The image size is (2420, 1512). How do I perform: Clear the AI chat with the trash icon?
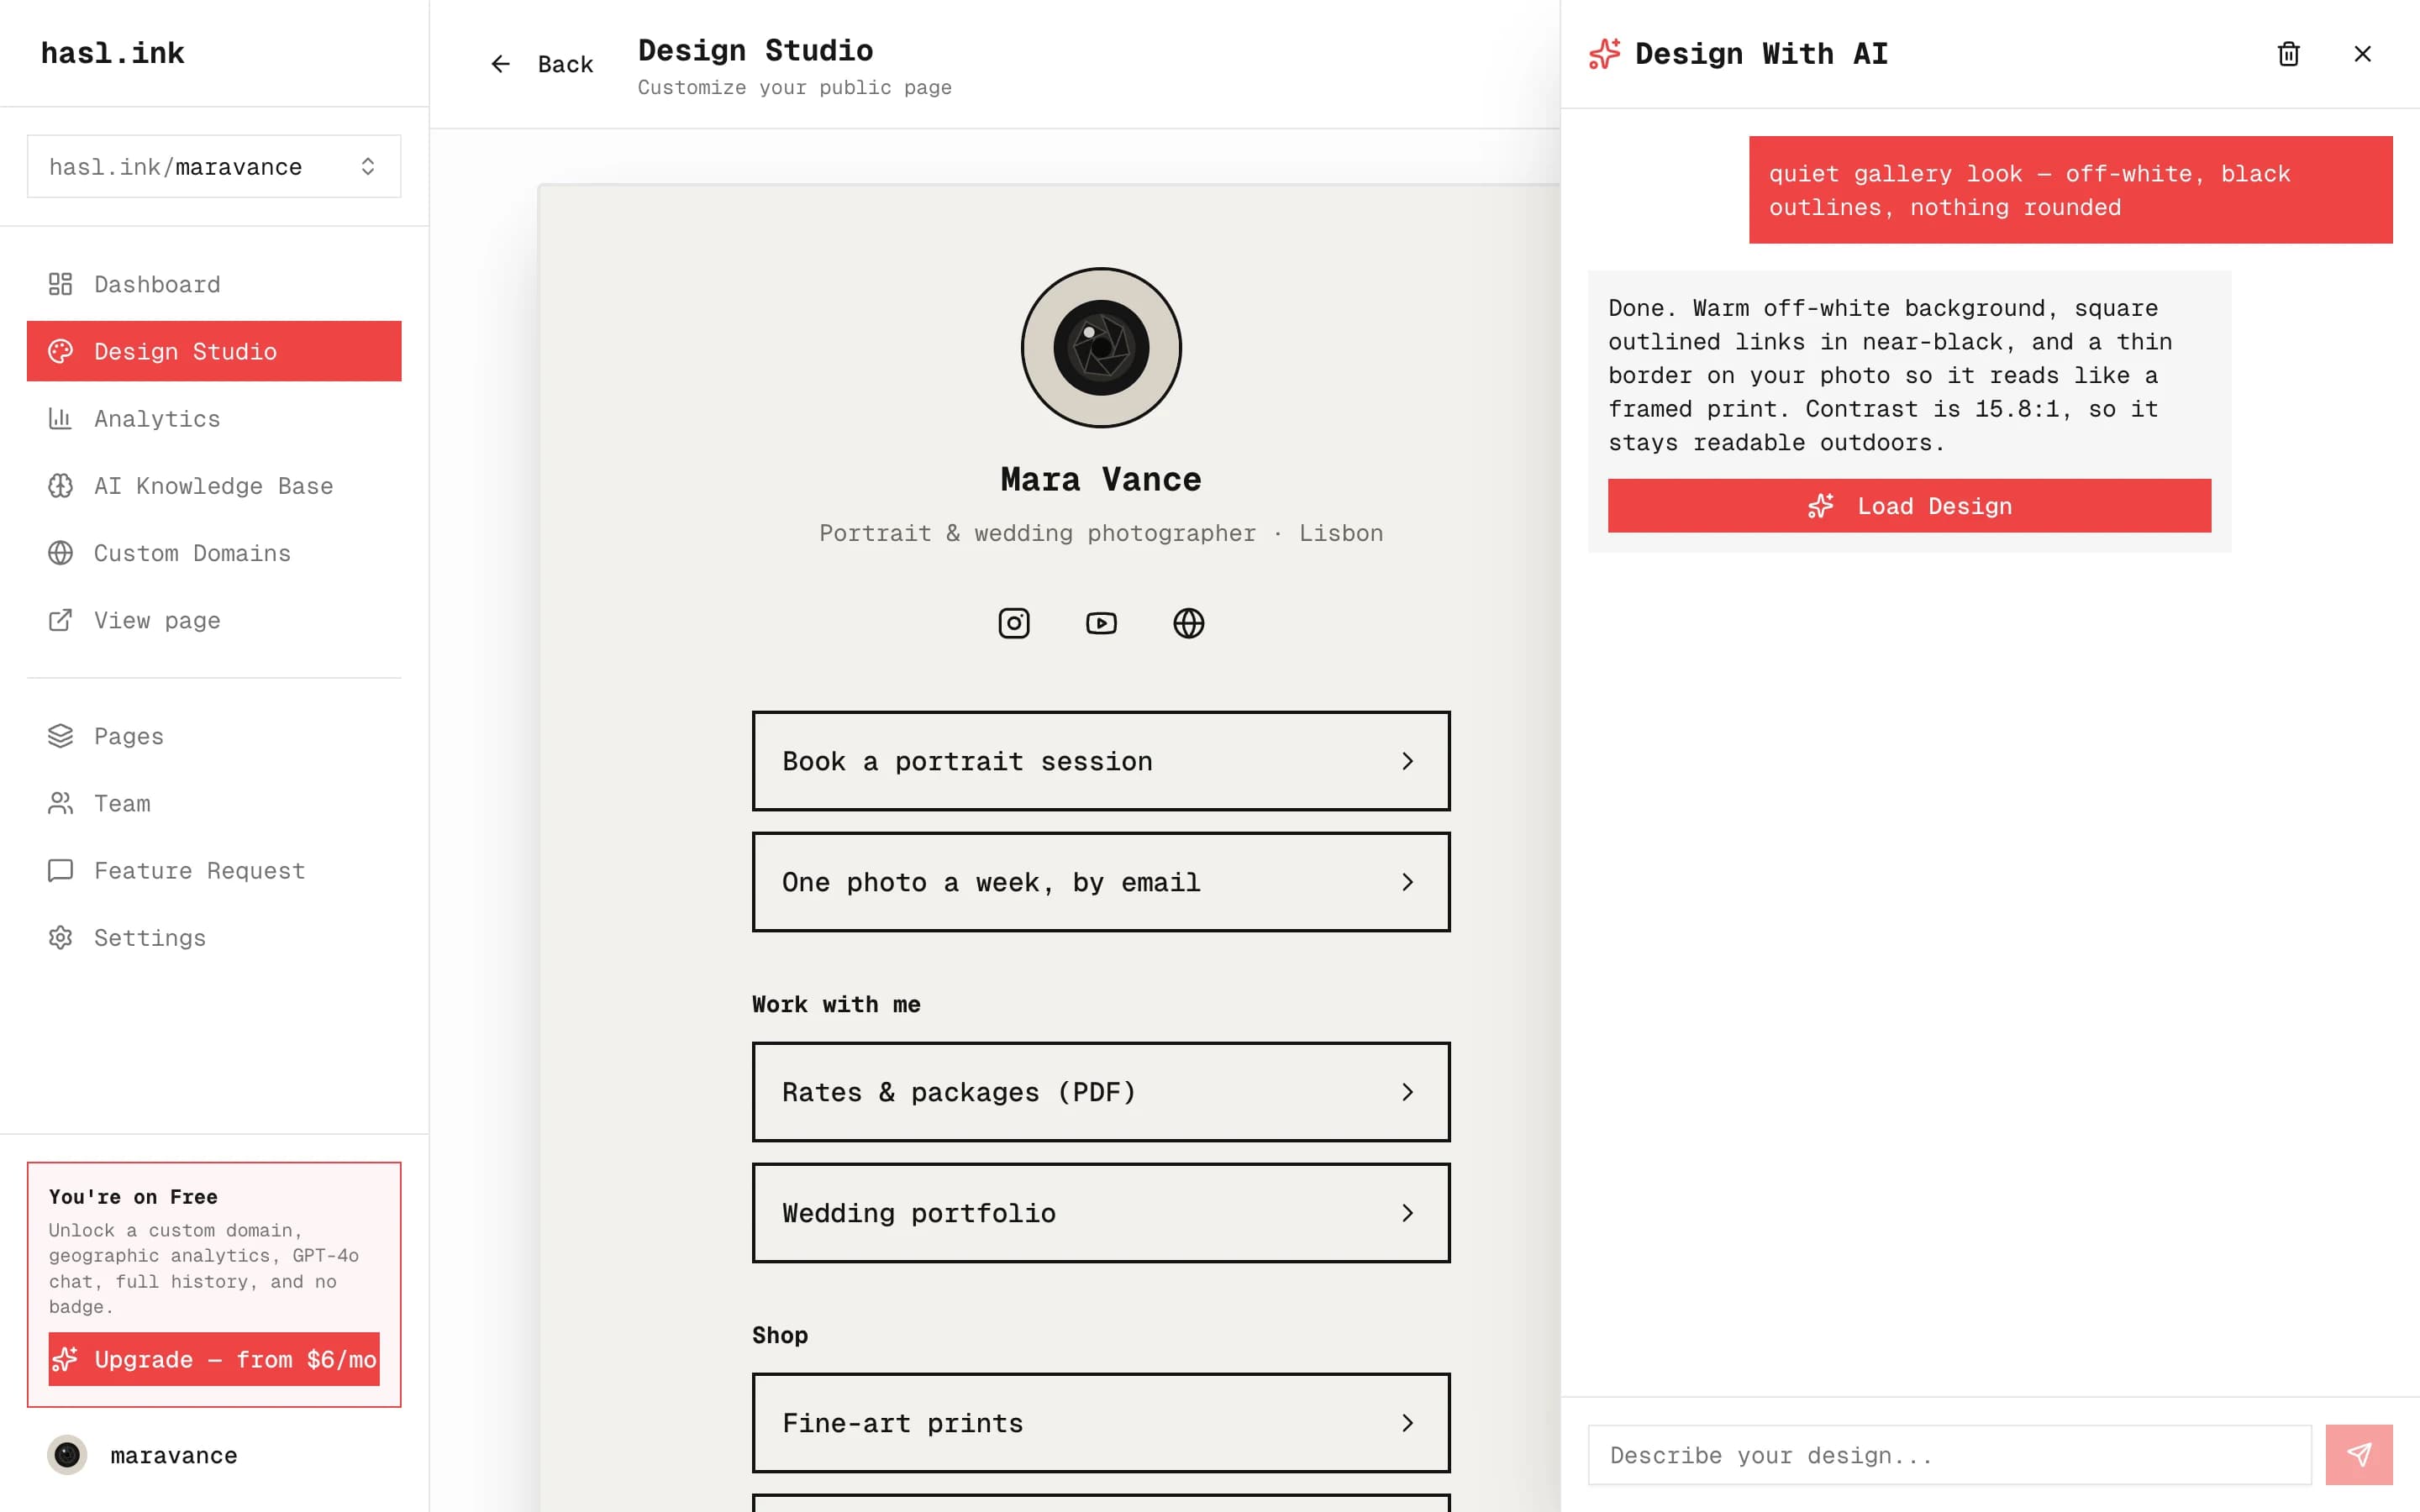2289,54
